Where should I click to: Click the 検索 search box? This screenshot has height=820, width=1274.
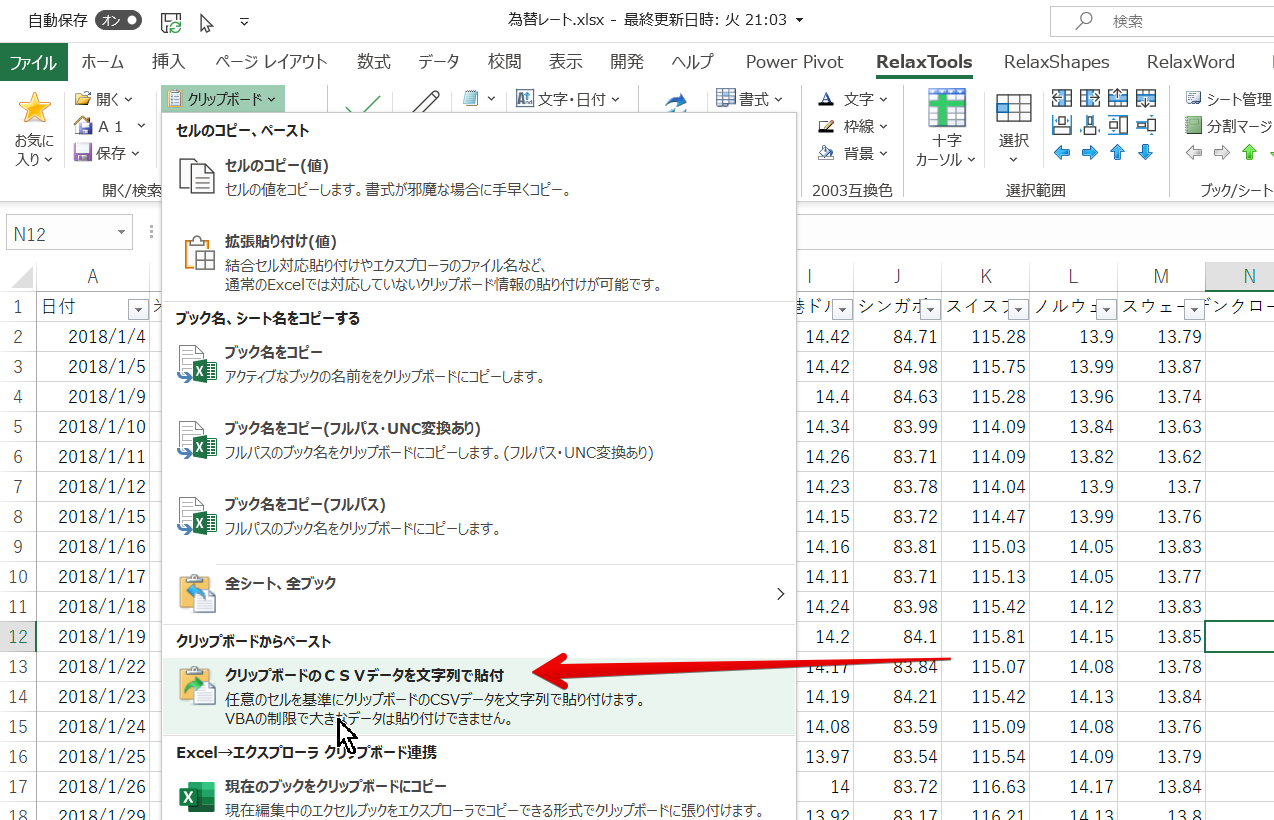1160,21
